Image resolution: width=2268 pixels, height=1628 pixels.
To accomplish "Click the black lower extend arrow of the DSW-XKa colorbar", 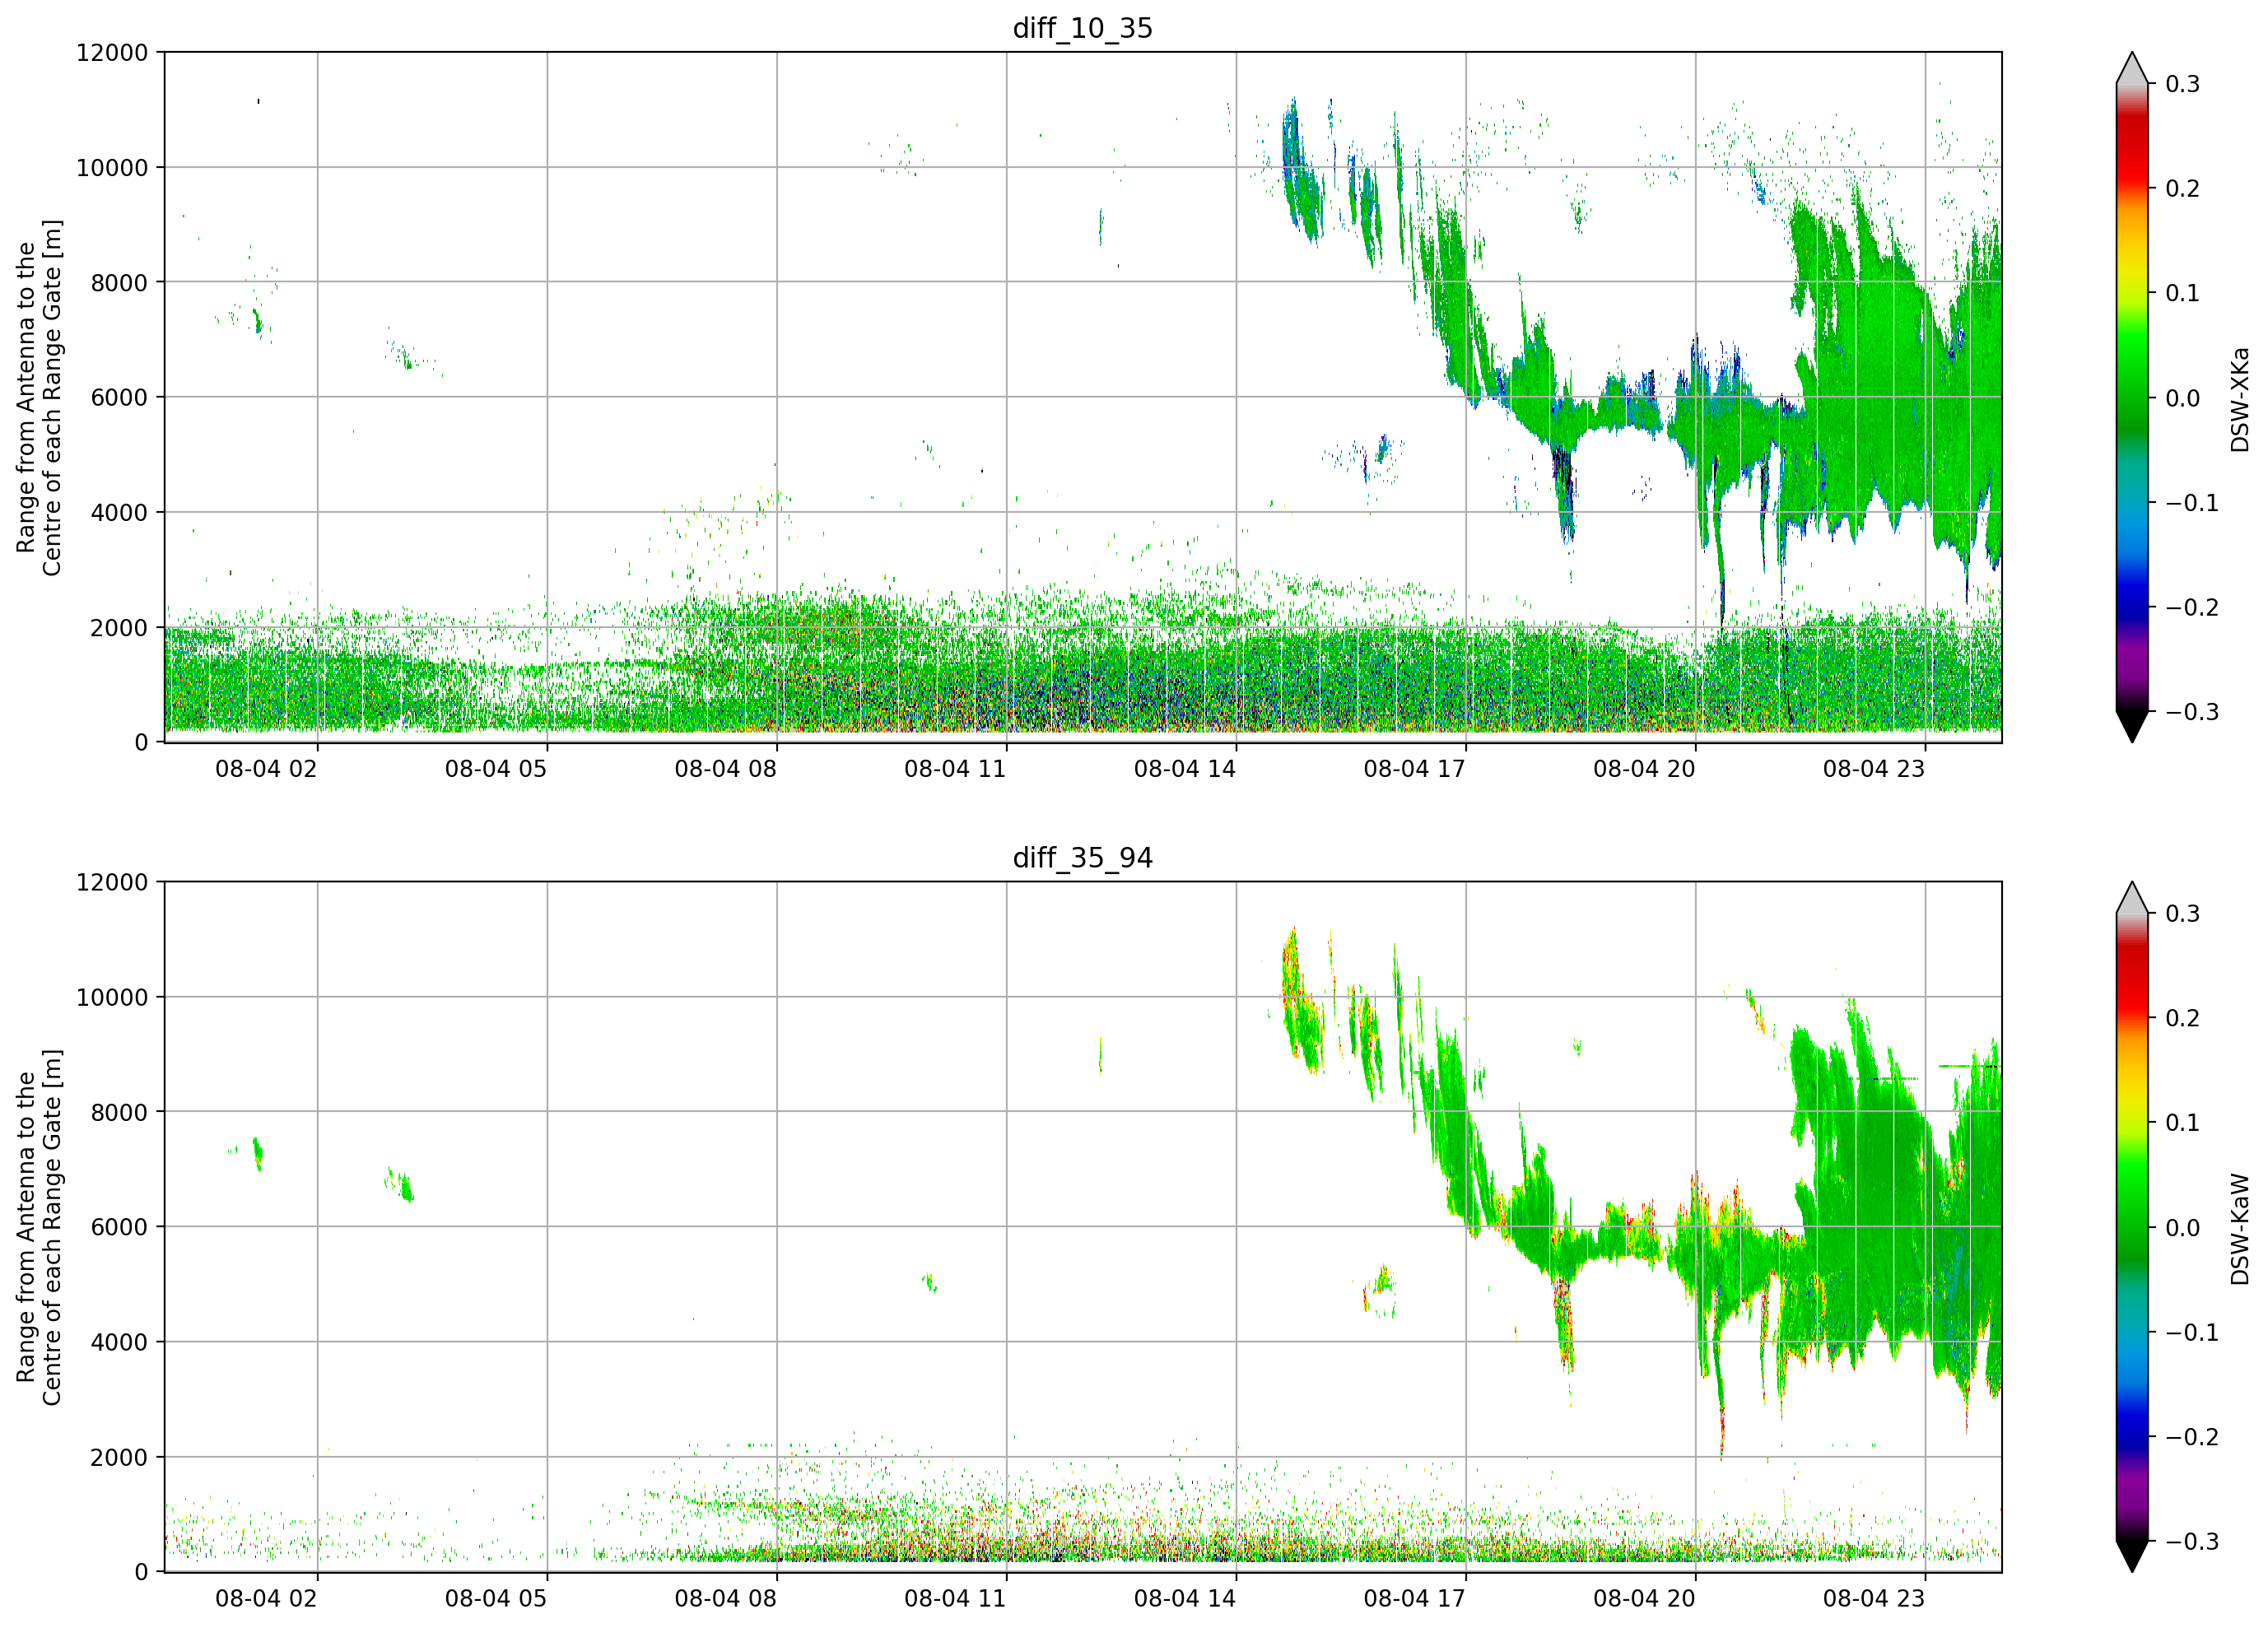I will tap(2132, 726).
